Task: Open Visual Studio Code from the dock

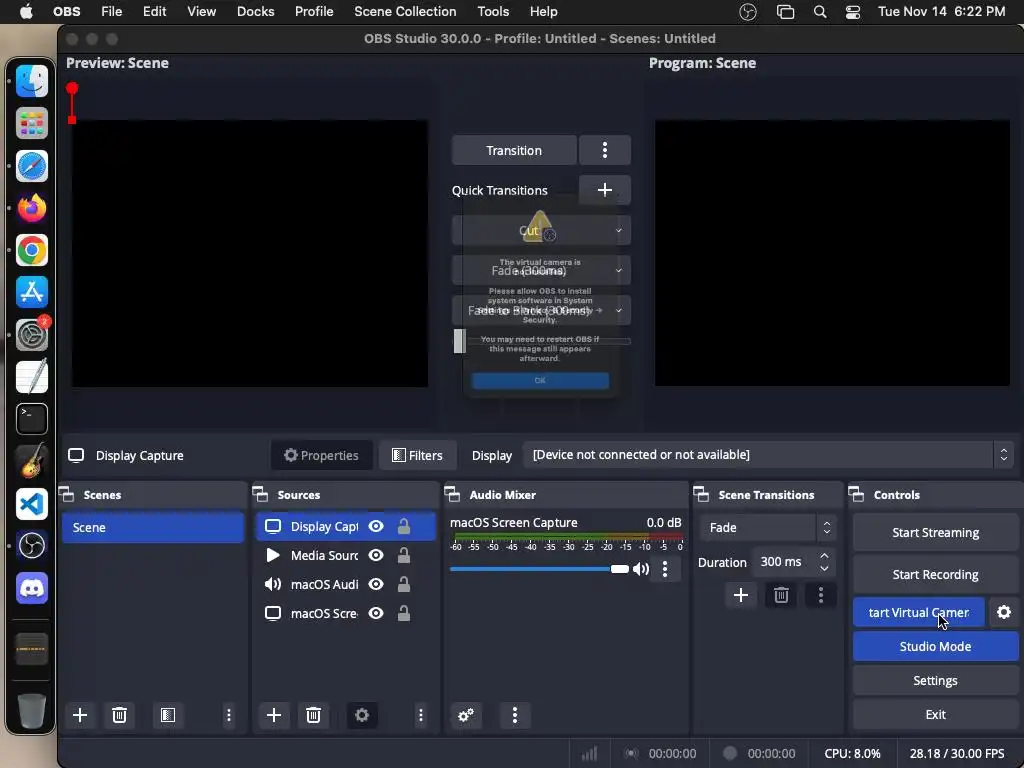Action: tap(32, 504)
